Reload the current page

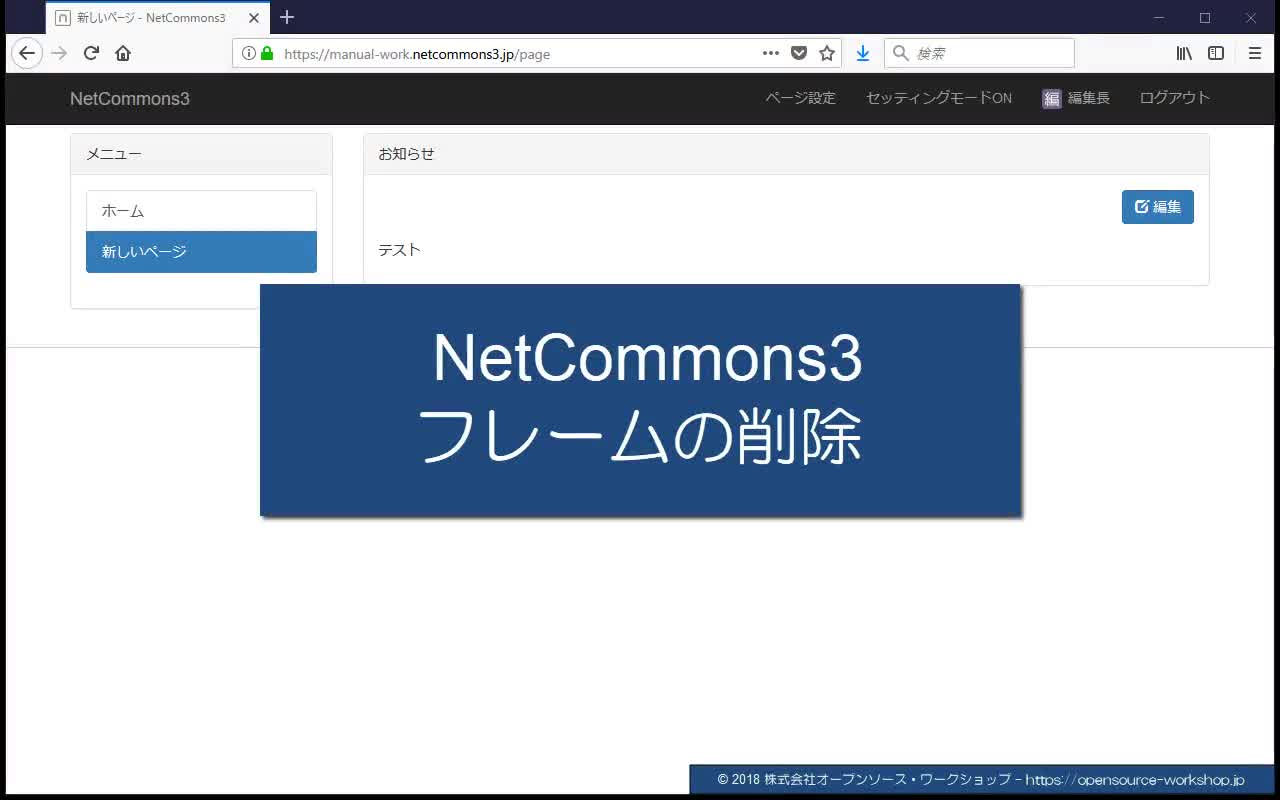pyautogui.click(x=91, y=53)
